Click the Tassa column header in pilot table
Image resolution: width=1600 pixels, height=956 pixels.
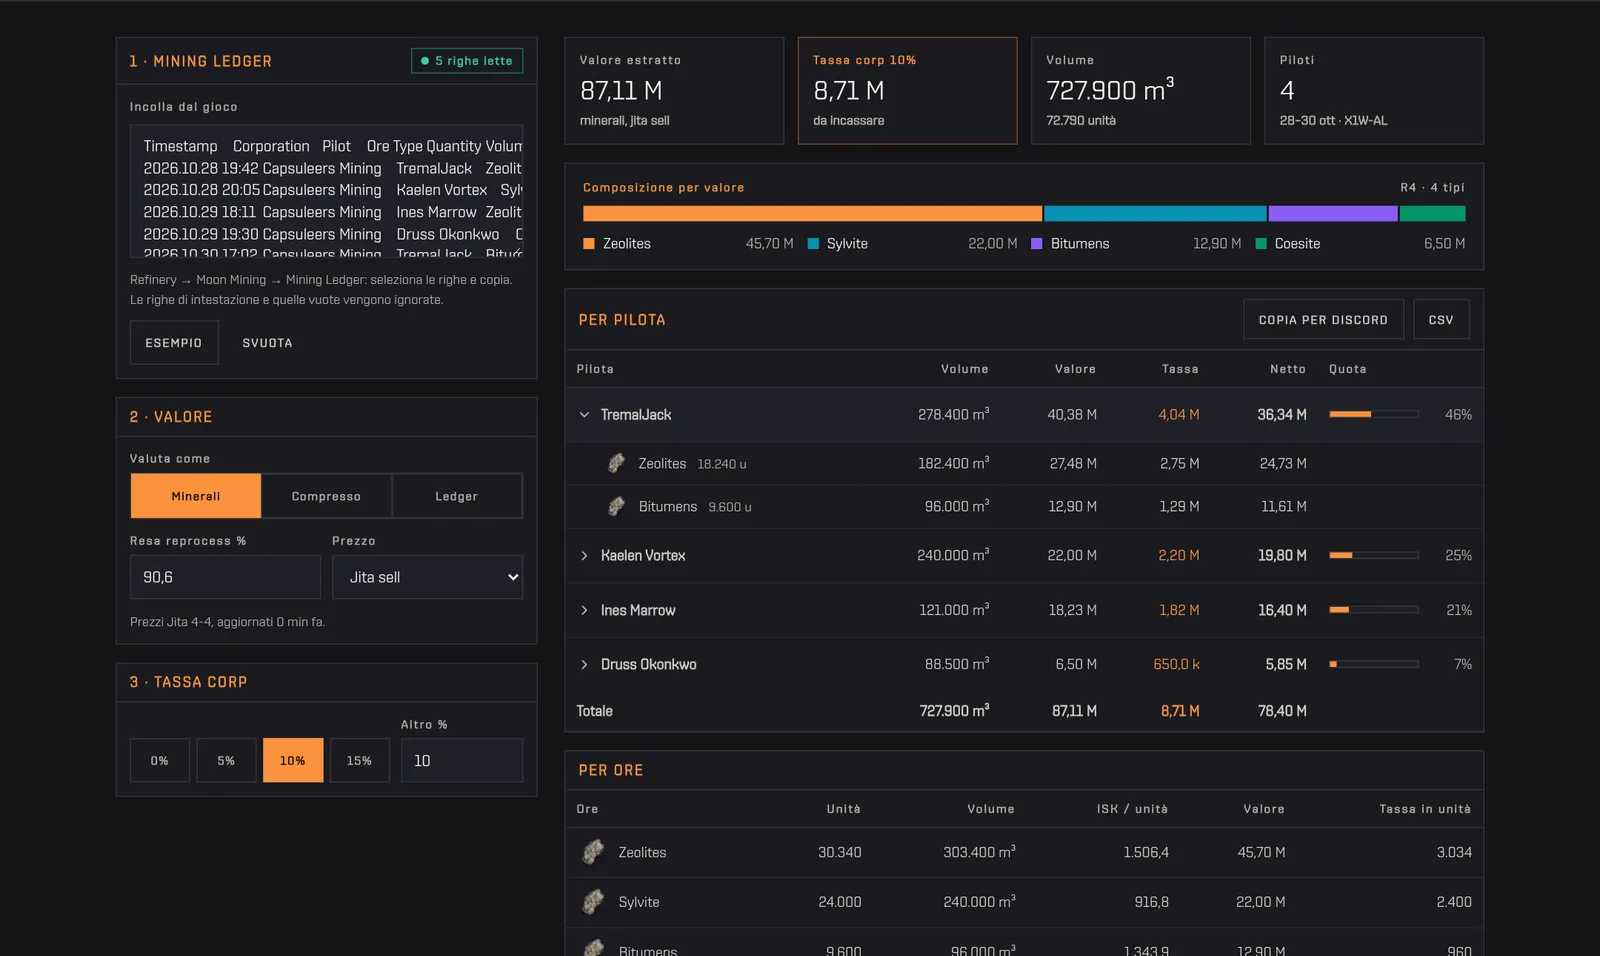1180,369
